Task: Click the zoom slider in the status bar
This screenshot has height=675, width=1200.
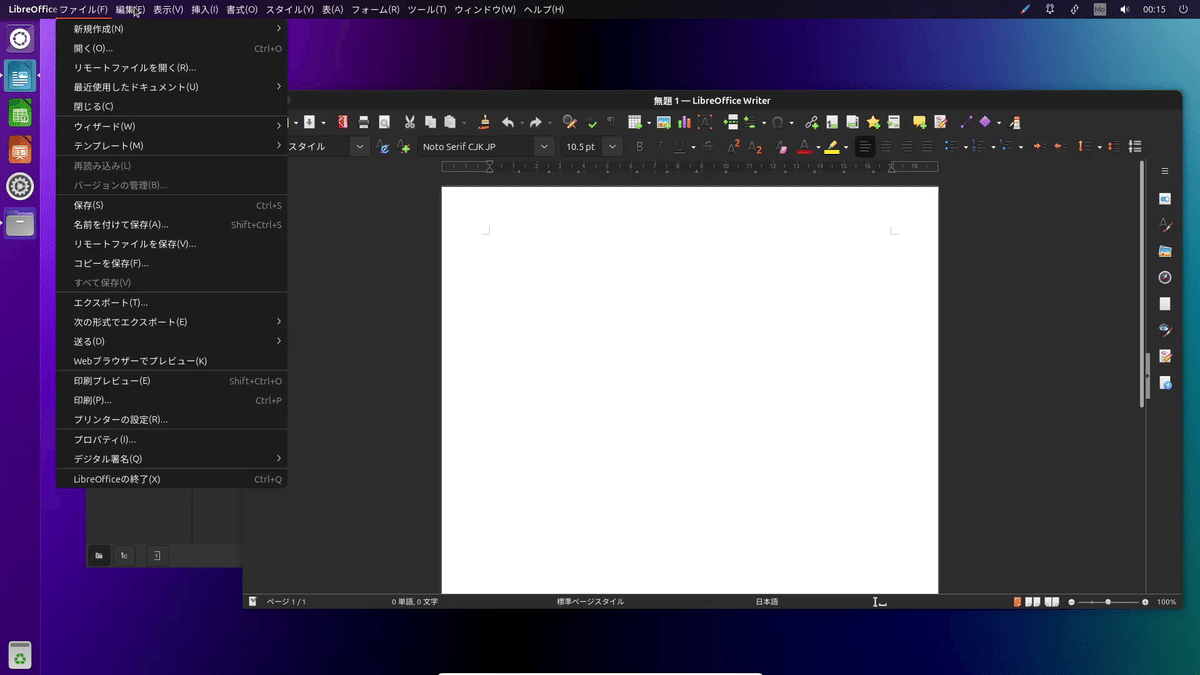Action: (1108, 602)
